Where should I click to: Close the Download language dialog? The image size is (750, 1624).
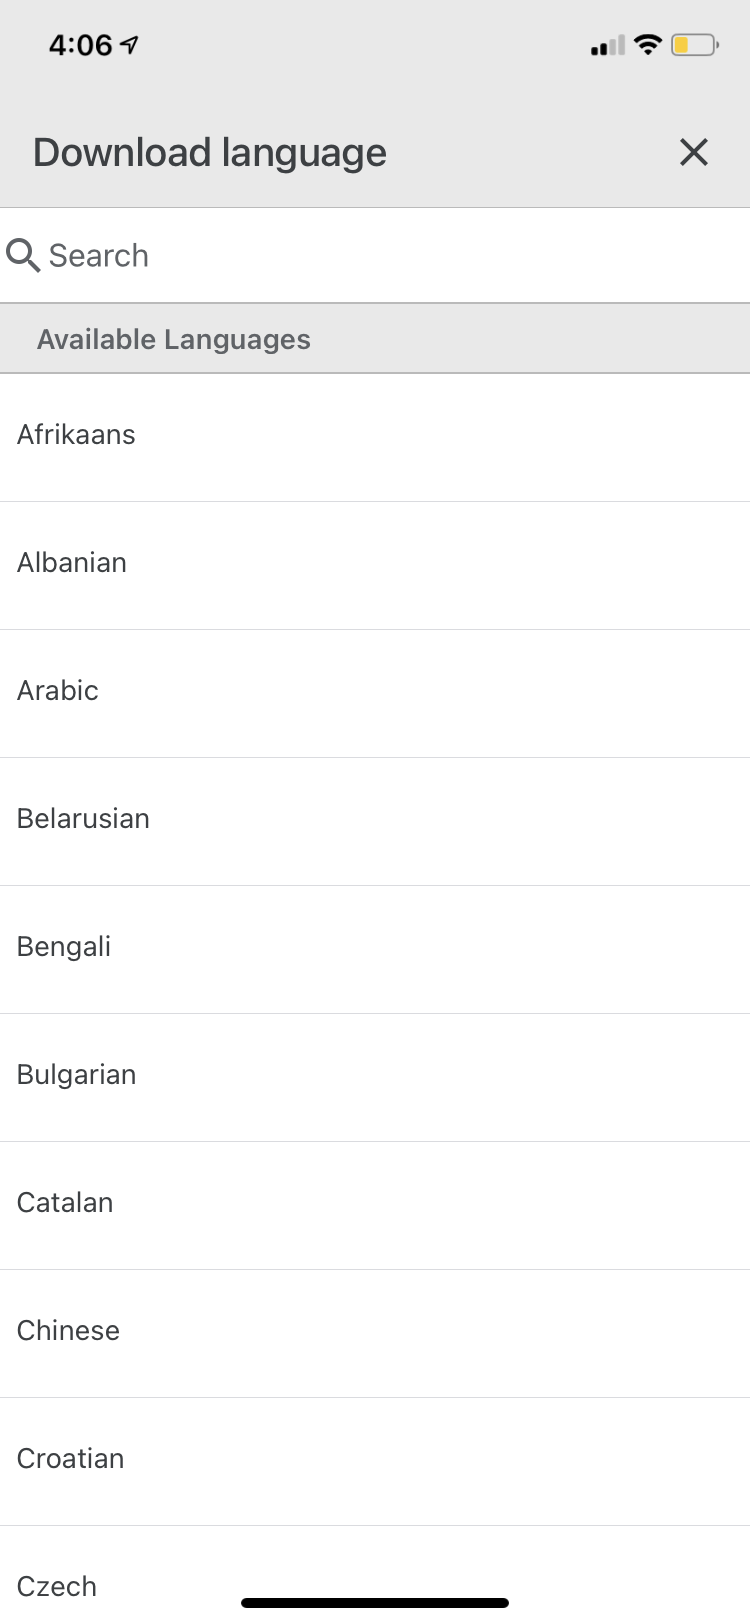[693, 152]
